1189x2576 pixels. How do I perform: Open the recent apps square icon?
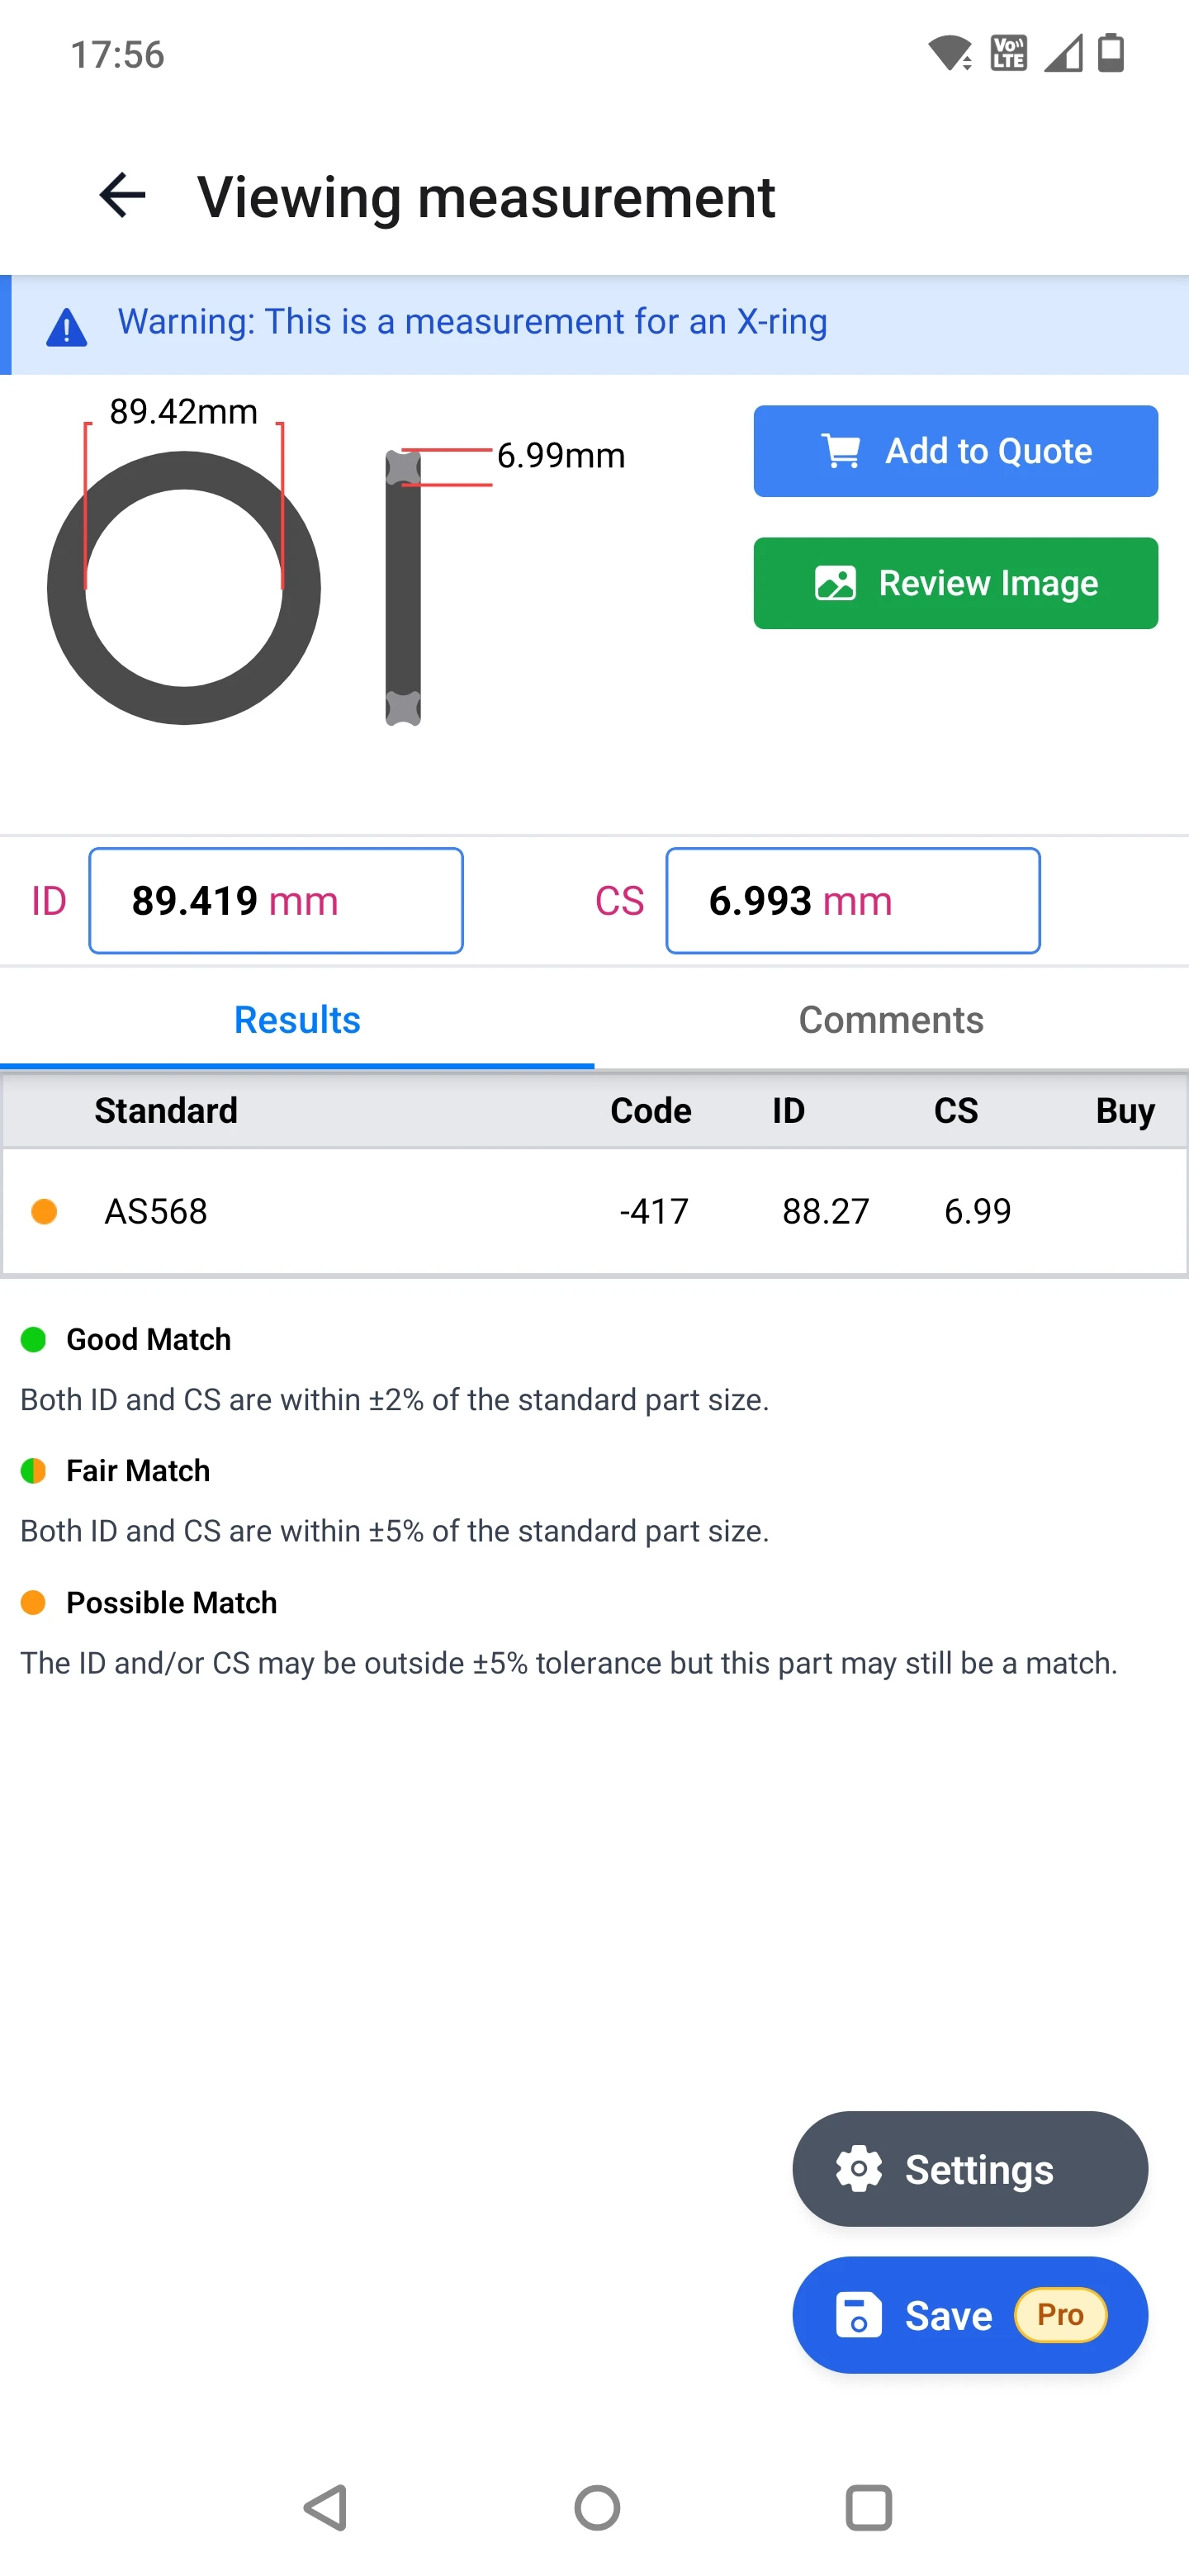[868, 2507]
